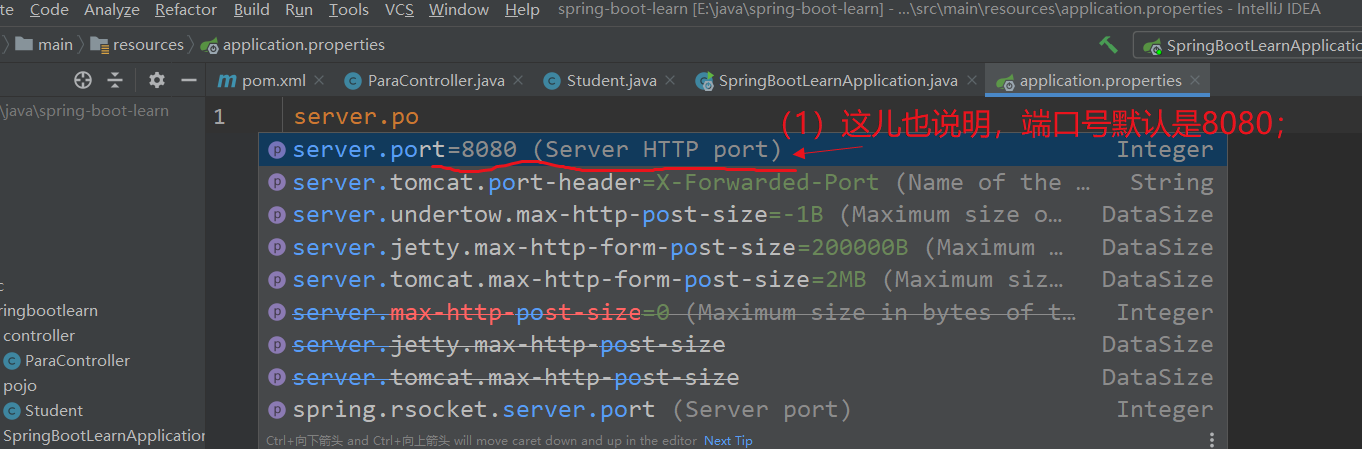
Task: Click property icon beside spring.rsocket.server.port
Action: click(x=277, y=410)
